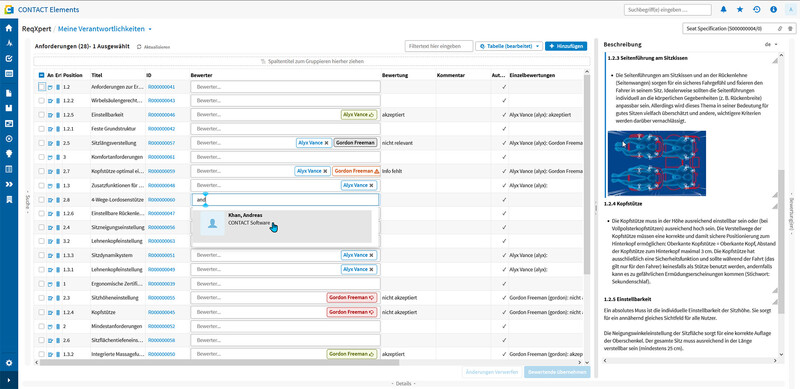Open the notifications bell icon
This screenshot has width=800, height=389.
[723, 9]
